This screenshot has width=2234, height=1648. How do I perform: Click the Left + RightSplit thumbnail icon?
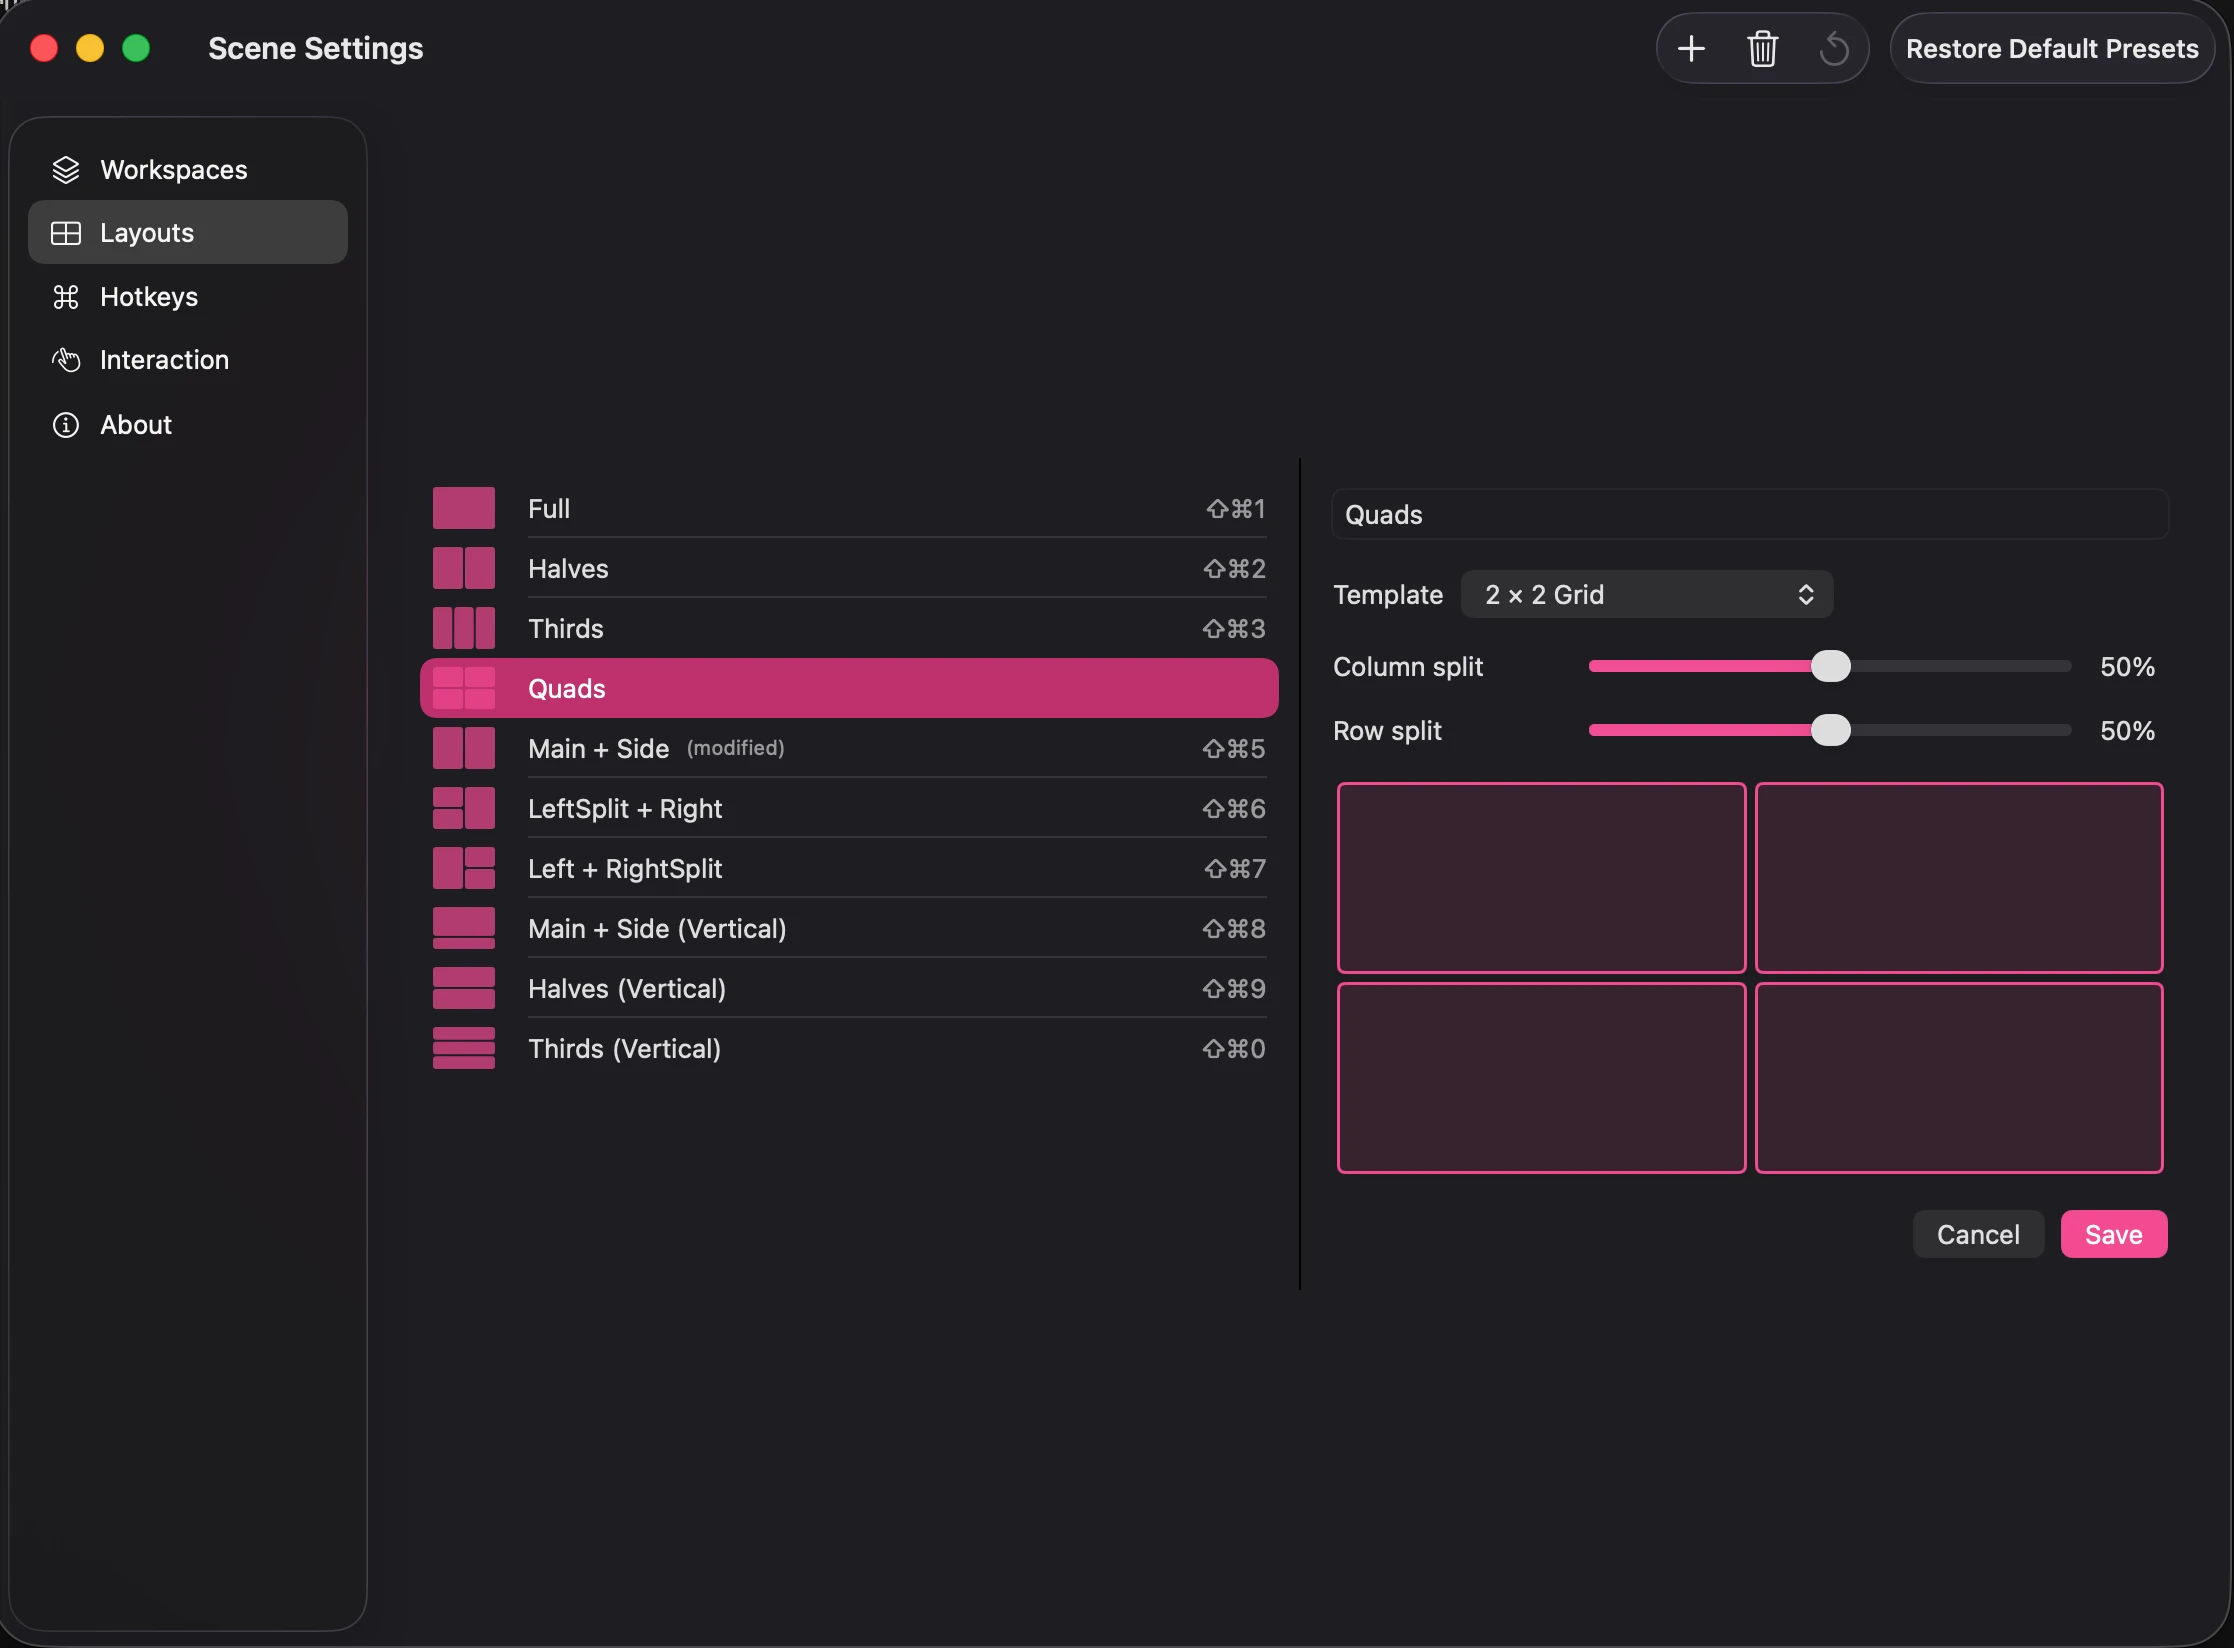464,868
